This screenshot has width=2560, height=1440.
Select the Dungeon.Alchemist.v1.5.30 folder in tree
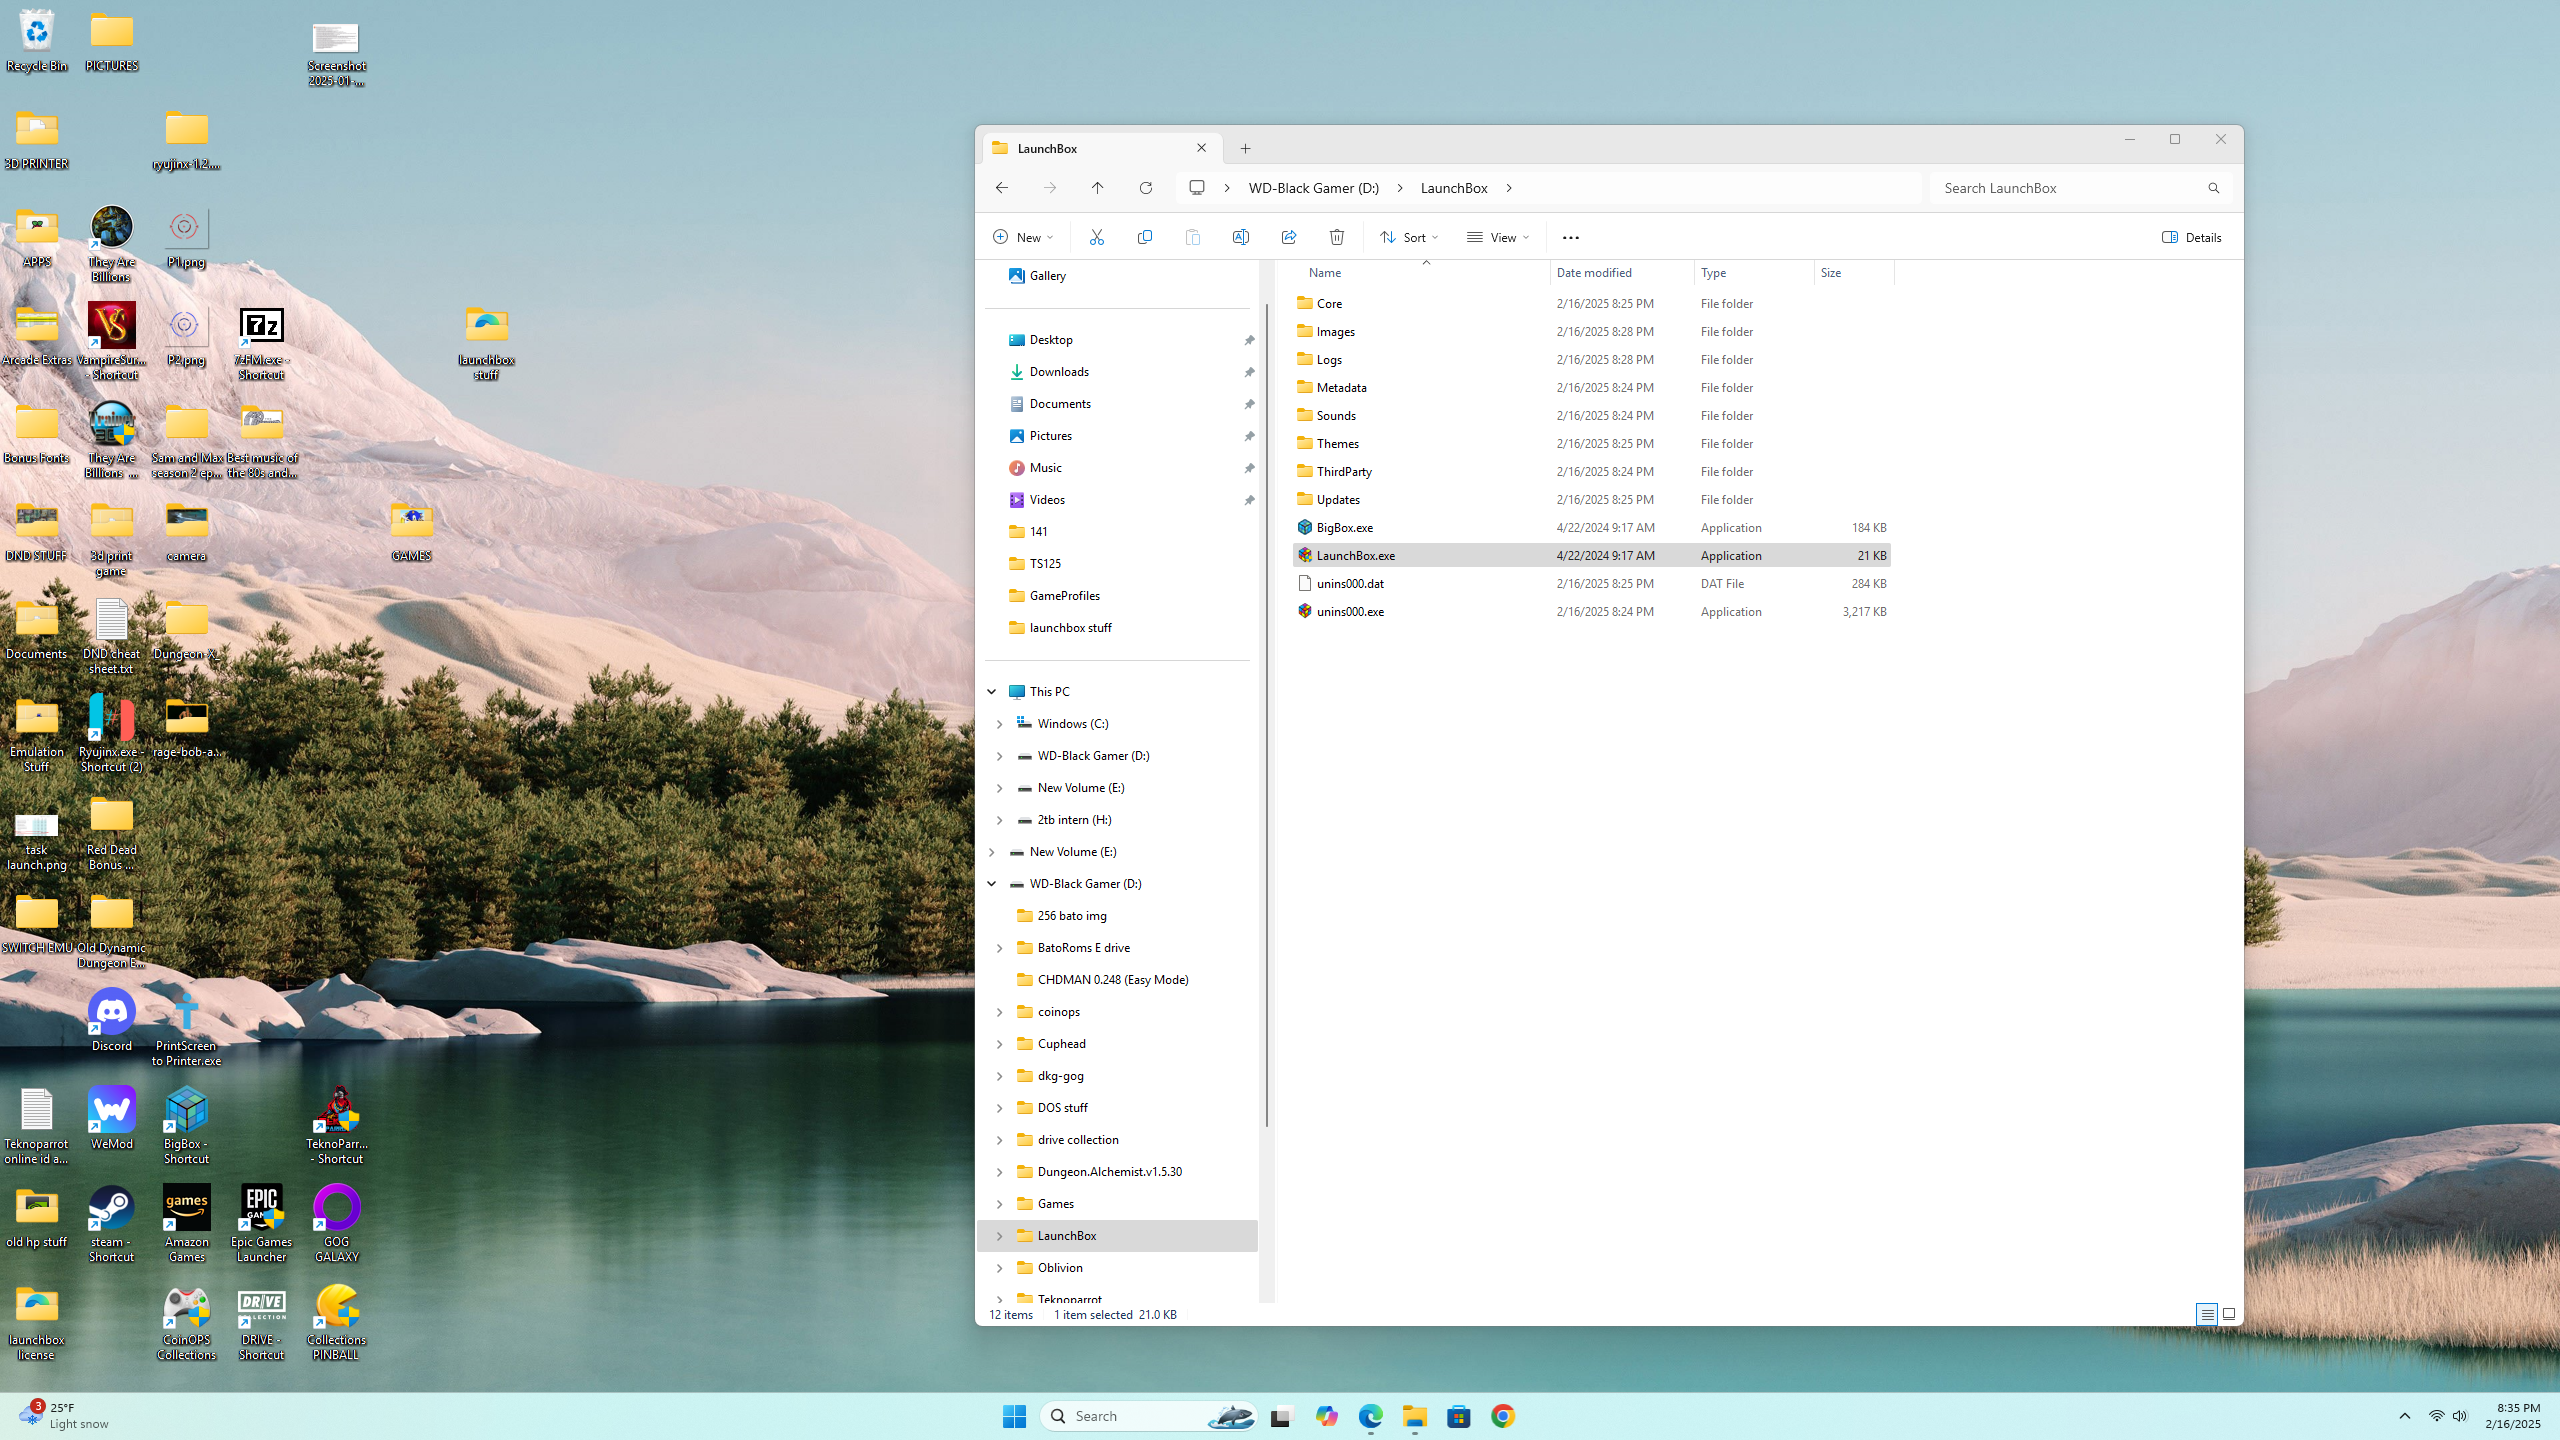pos(1109,1172)
